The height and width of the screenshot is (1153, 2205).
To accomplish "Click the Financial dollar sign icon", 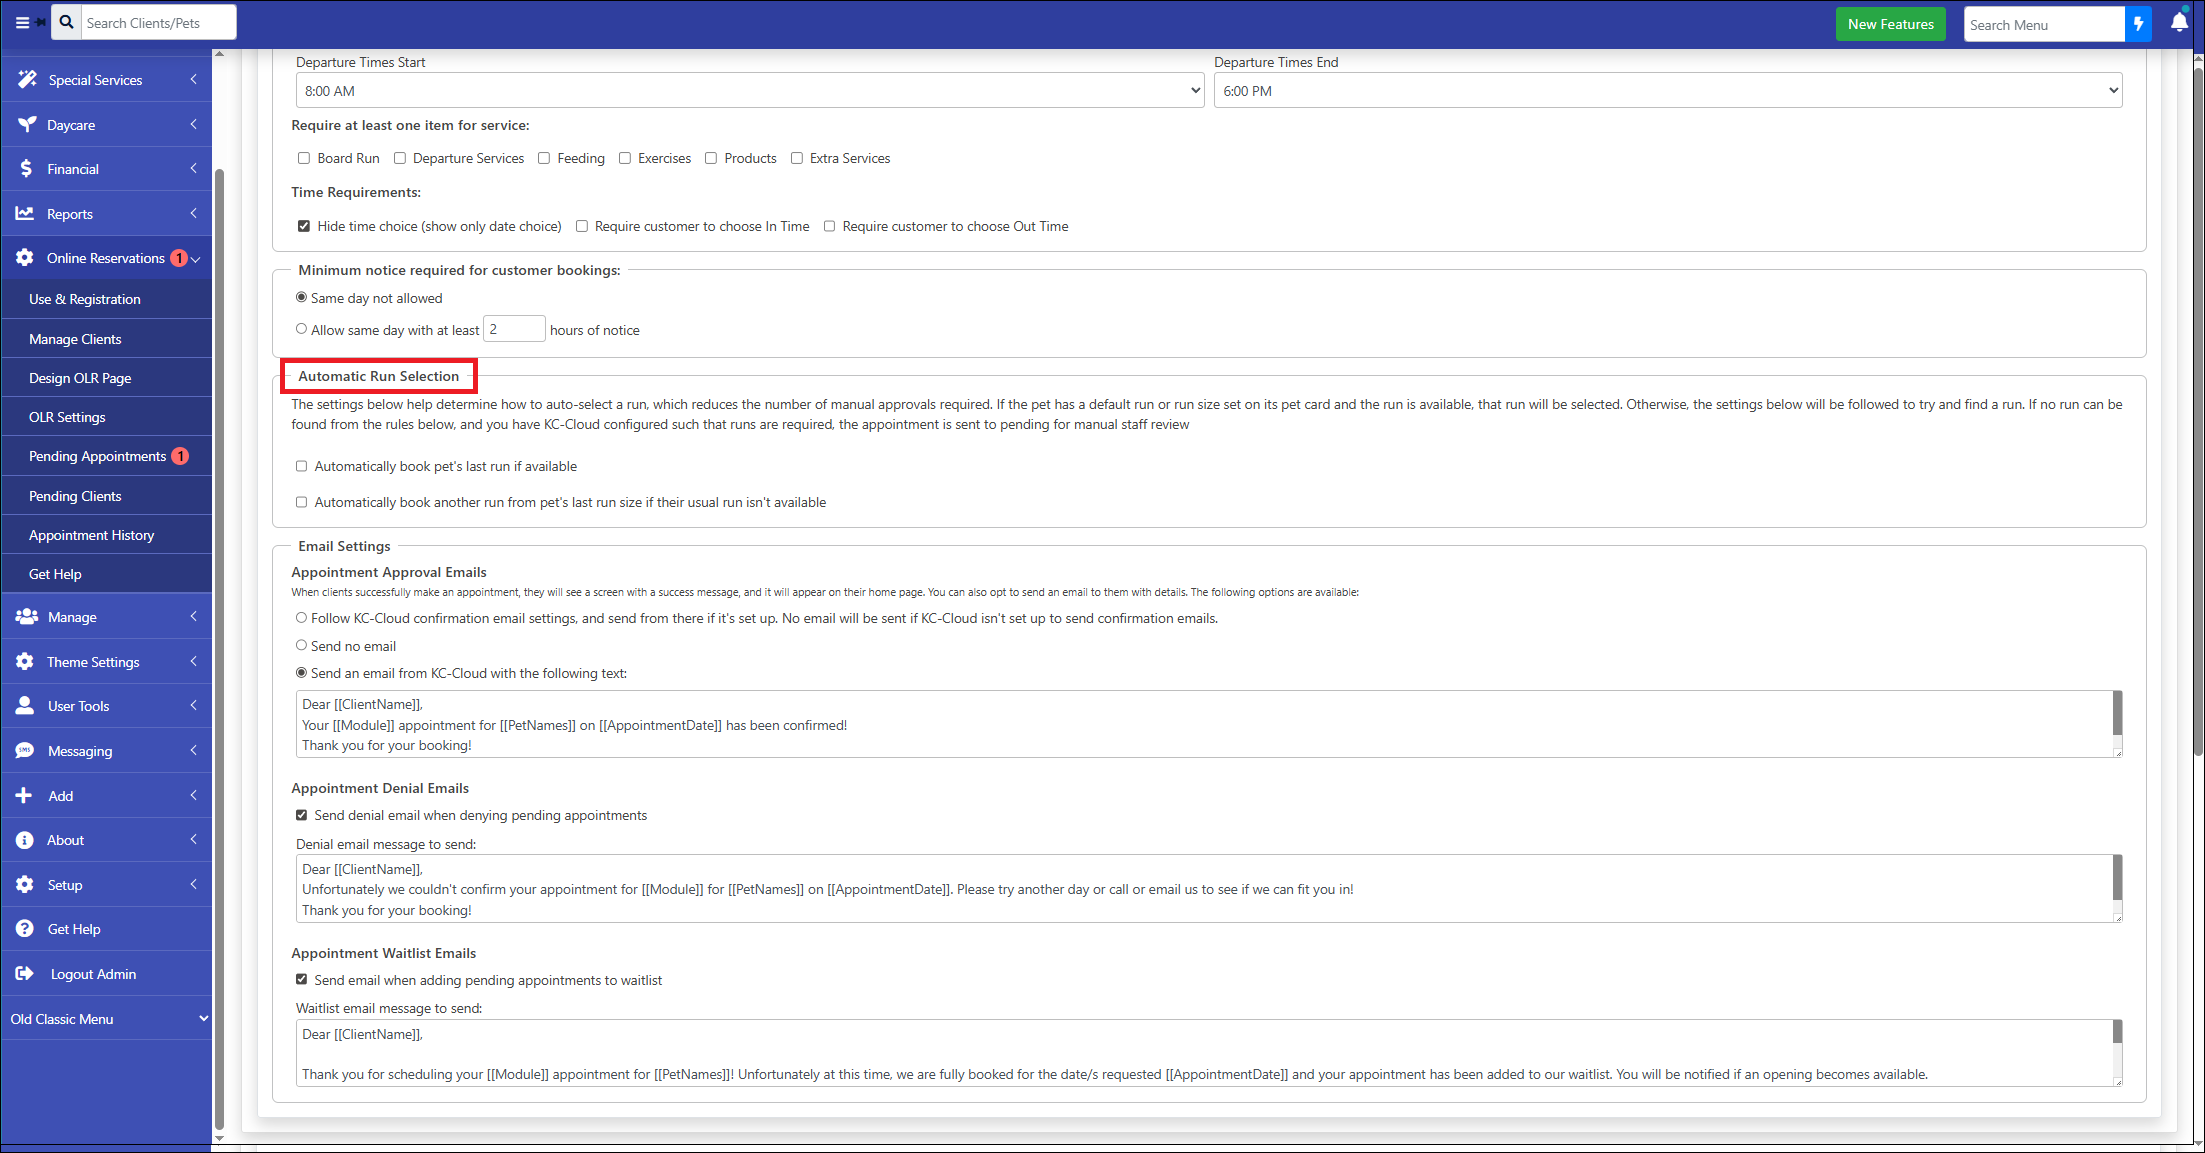I will click(x=26, y=169).
